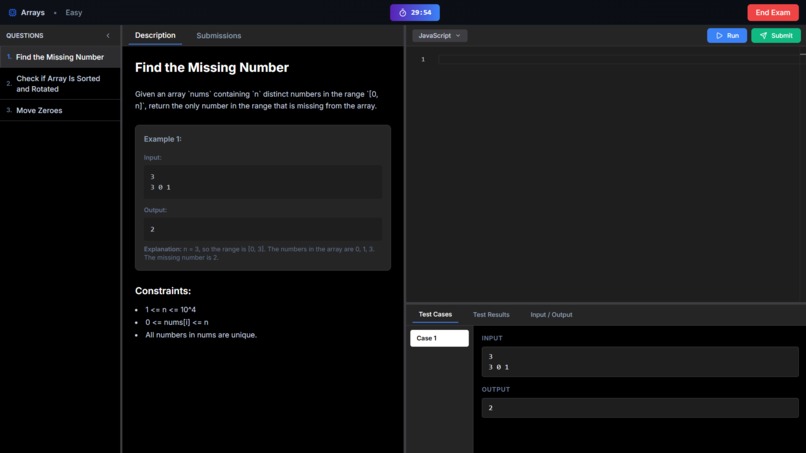Open Check if Array Is Sorted and Rotated

click(60, 84)
